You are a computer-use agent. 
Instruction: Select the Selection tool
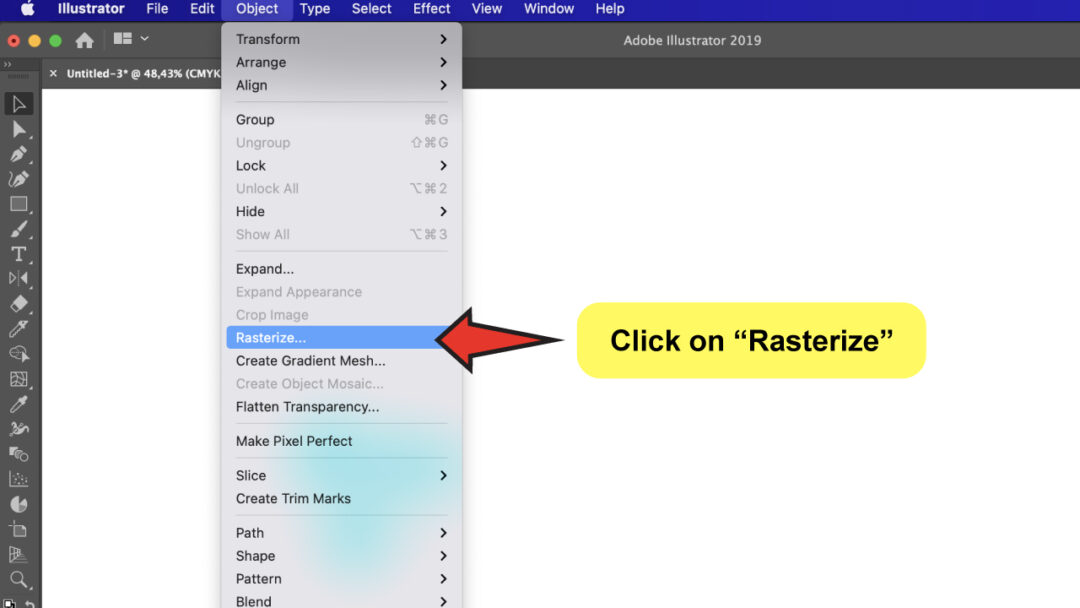point(18,103)
